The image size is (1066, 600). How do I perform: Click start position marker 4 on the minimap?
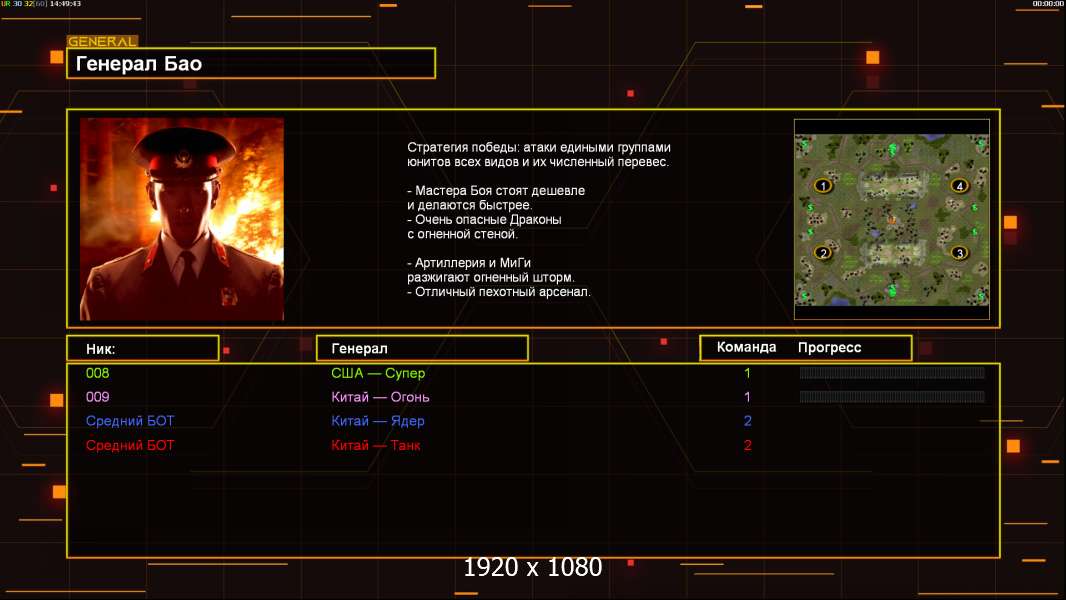coord(959,186)
